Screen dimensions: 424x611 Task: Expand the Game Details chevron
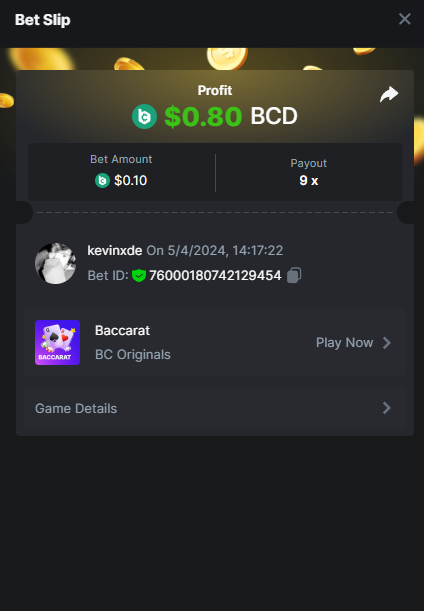click(387, 408)
